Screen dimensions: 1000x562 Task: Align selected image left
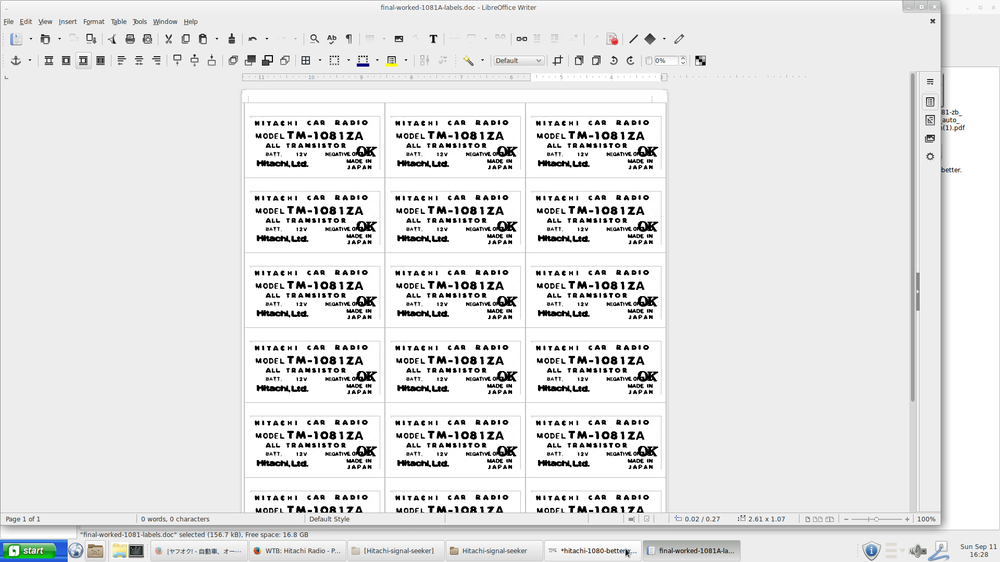121,61
